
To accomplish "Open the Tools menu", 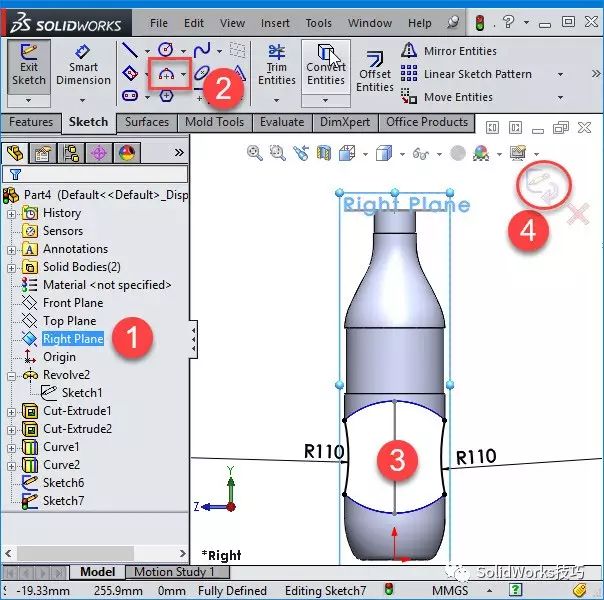I will pyautogui.click(x=318, y=23).
